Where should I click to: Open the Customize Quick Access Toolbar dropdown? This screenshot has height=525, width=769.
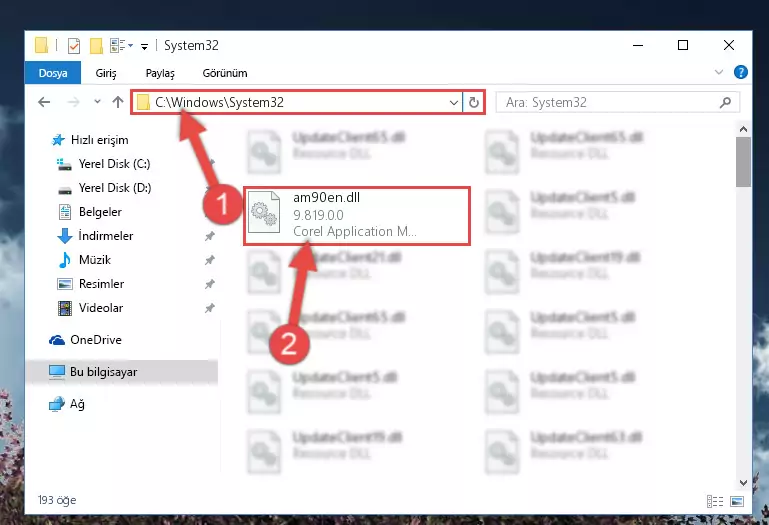coord(145,47)
